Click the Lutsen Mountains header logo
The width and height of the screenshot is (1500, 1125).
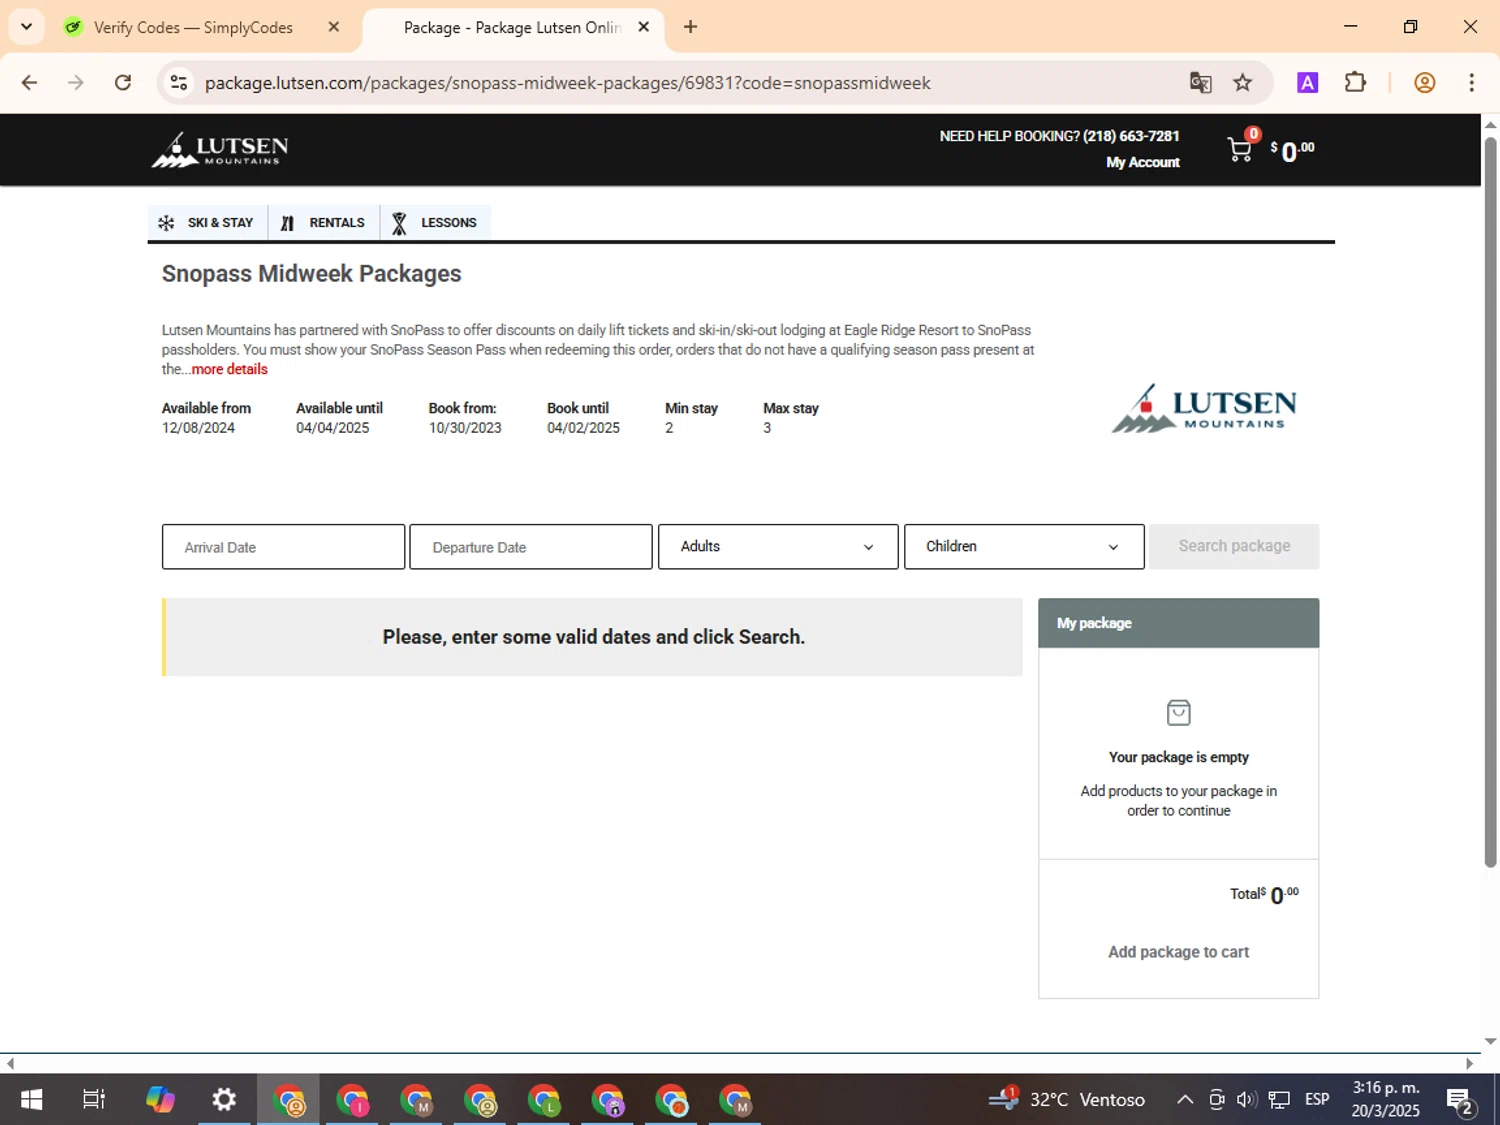[220, 150]
